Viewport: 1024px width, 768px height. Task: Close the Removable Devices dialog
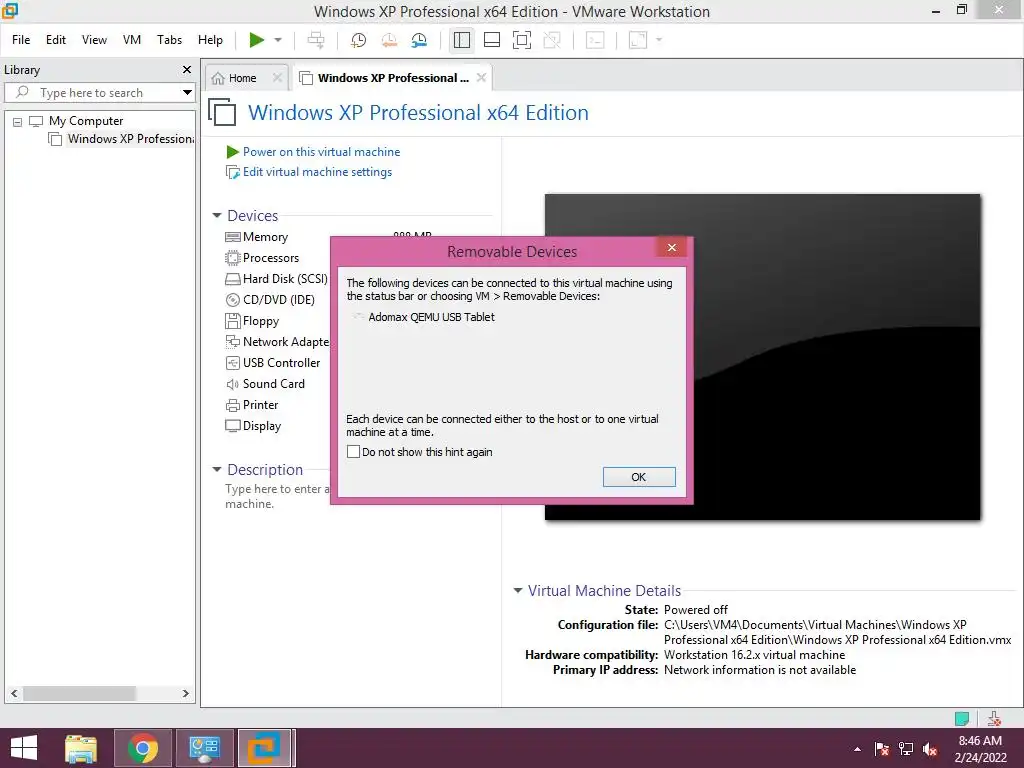tap(671, 248)
